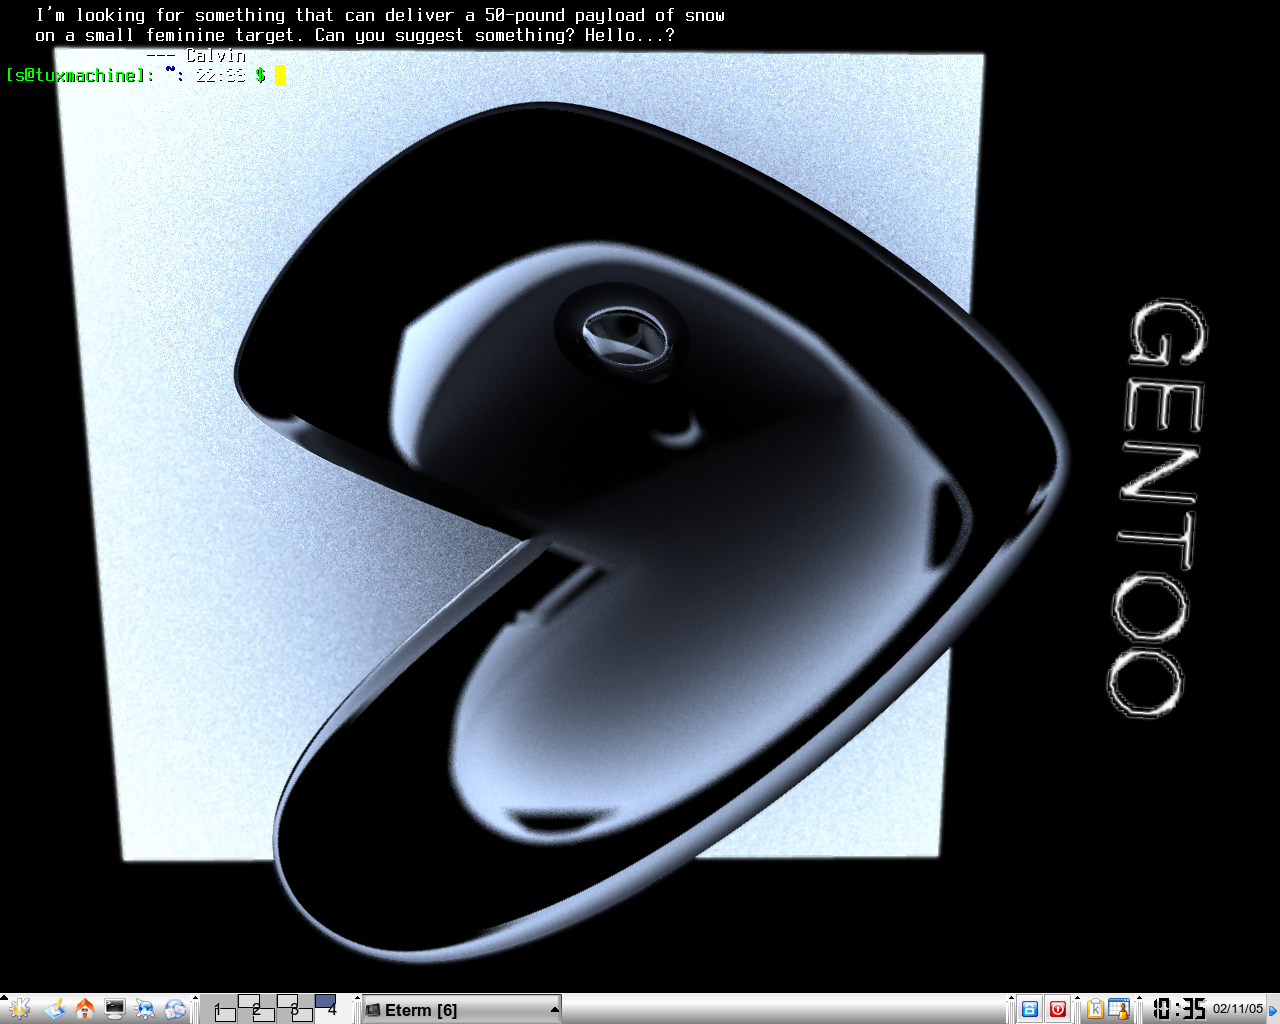The image size is (1280, 1024).
Task: Open the Klipper clipboard tray icon
Action: [1095, 1009]
